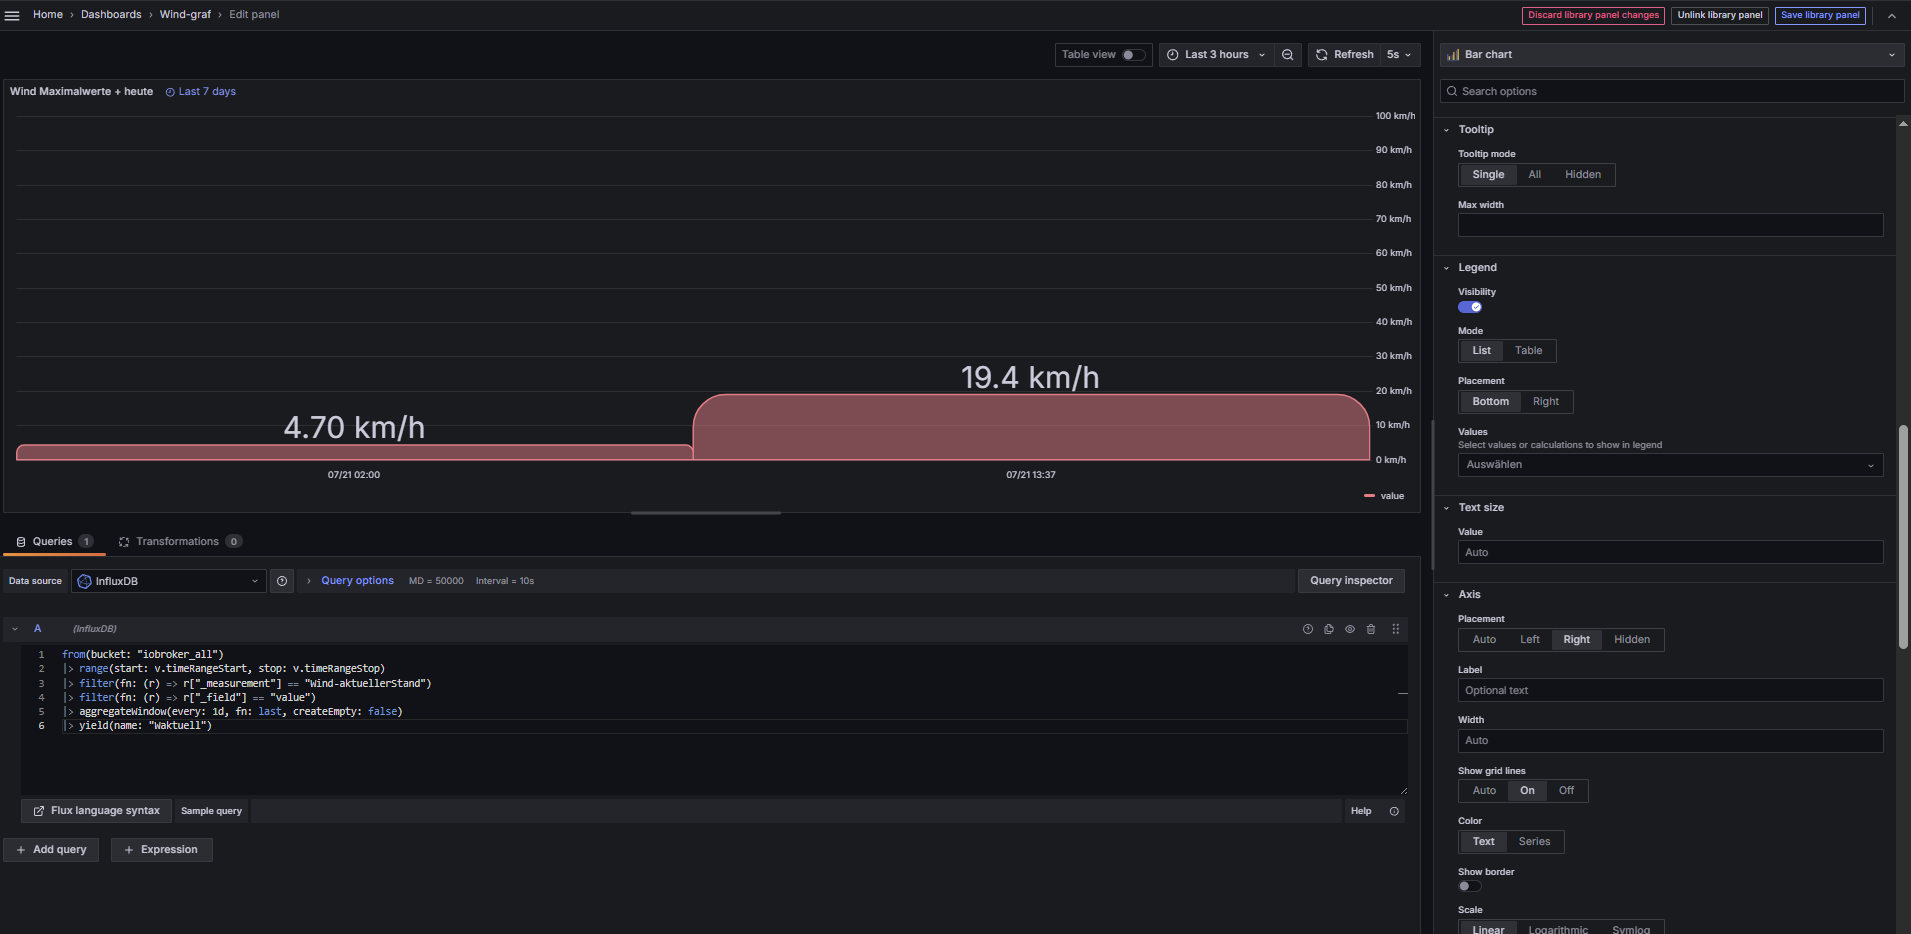
Task: Toggle the Table view switch
Action: click(1133, 55)
